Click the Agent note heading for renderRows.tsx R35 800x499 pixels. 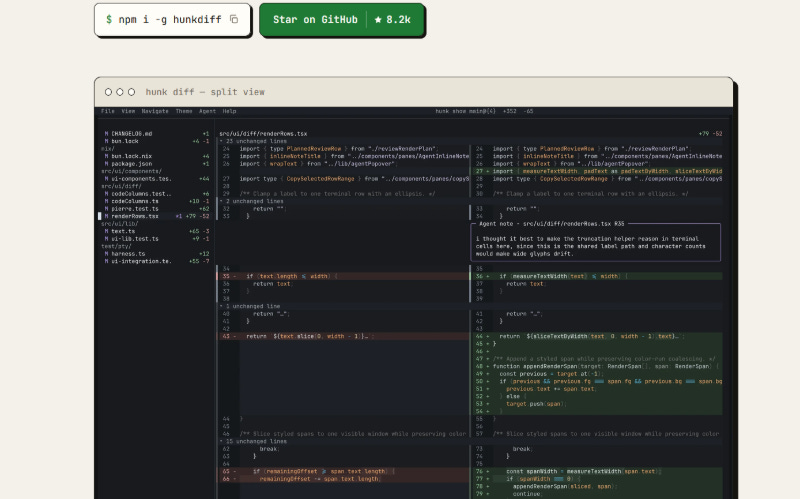[552, 223]
